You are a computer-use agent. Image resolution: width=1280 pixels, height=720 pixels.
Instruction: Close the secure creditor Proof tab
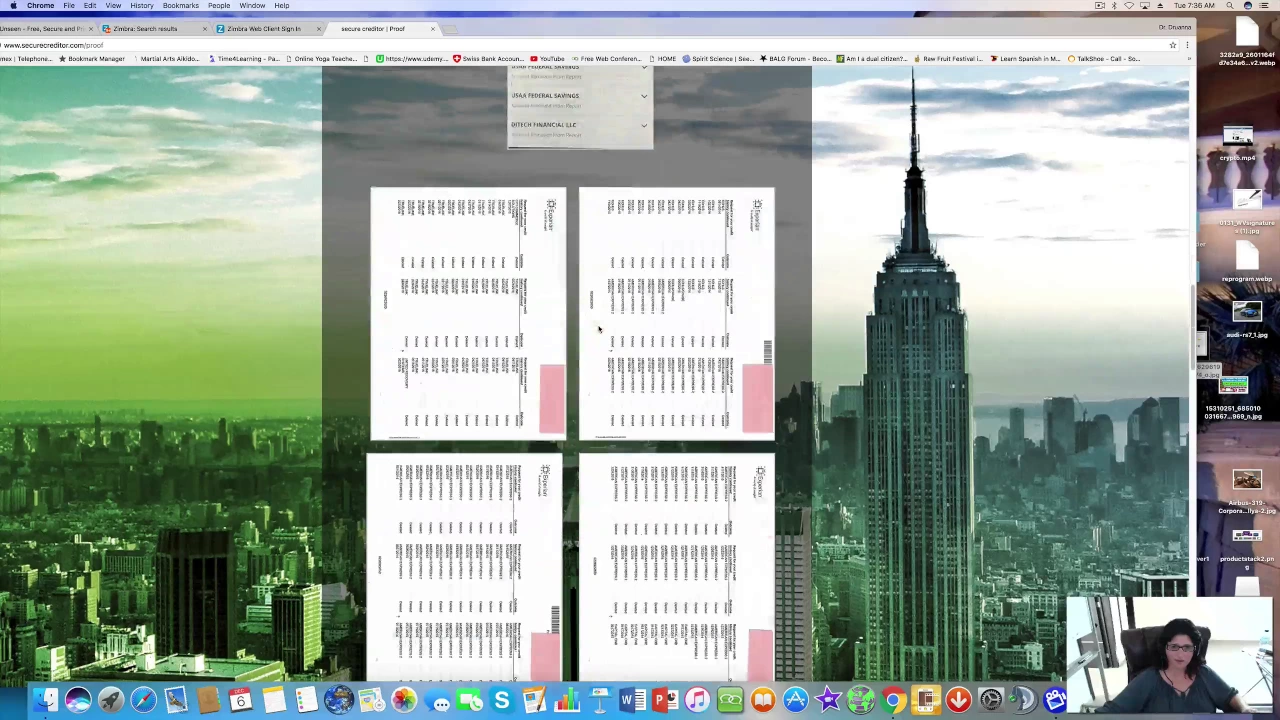(433, 28)
